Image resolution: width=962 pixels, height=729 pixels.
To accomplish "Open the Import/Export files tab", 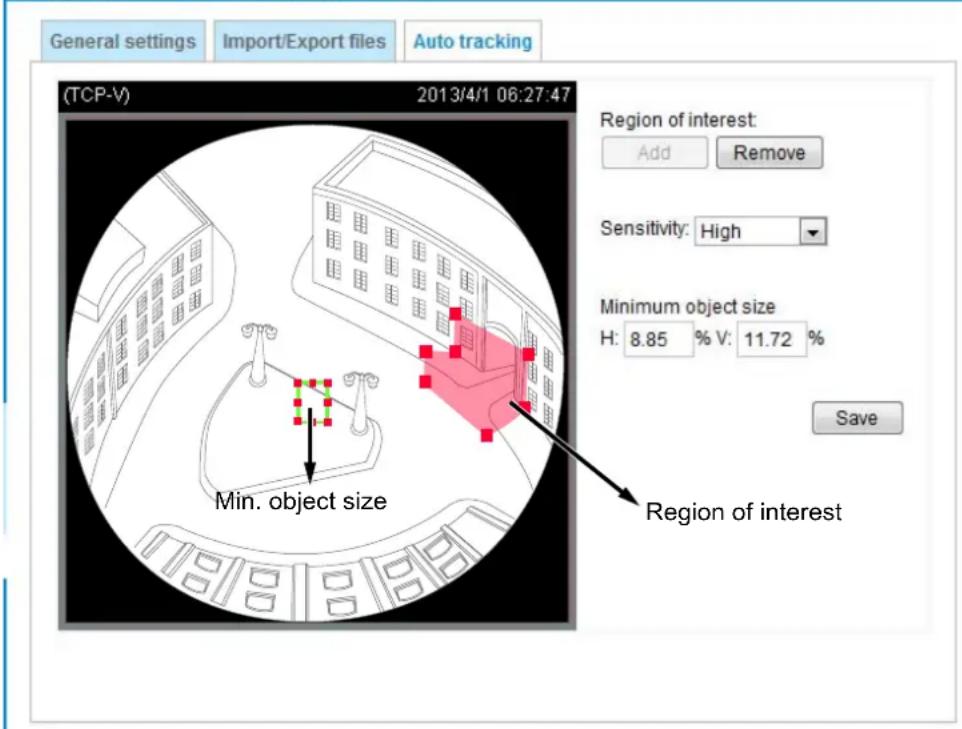I will 304,41.
